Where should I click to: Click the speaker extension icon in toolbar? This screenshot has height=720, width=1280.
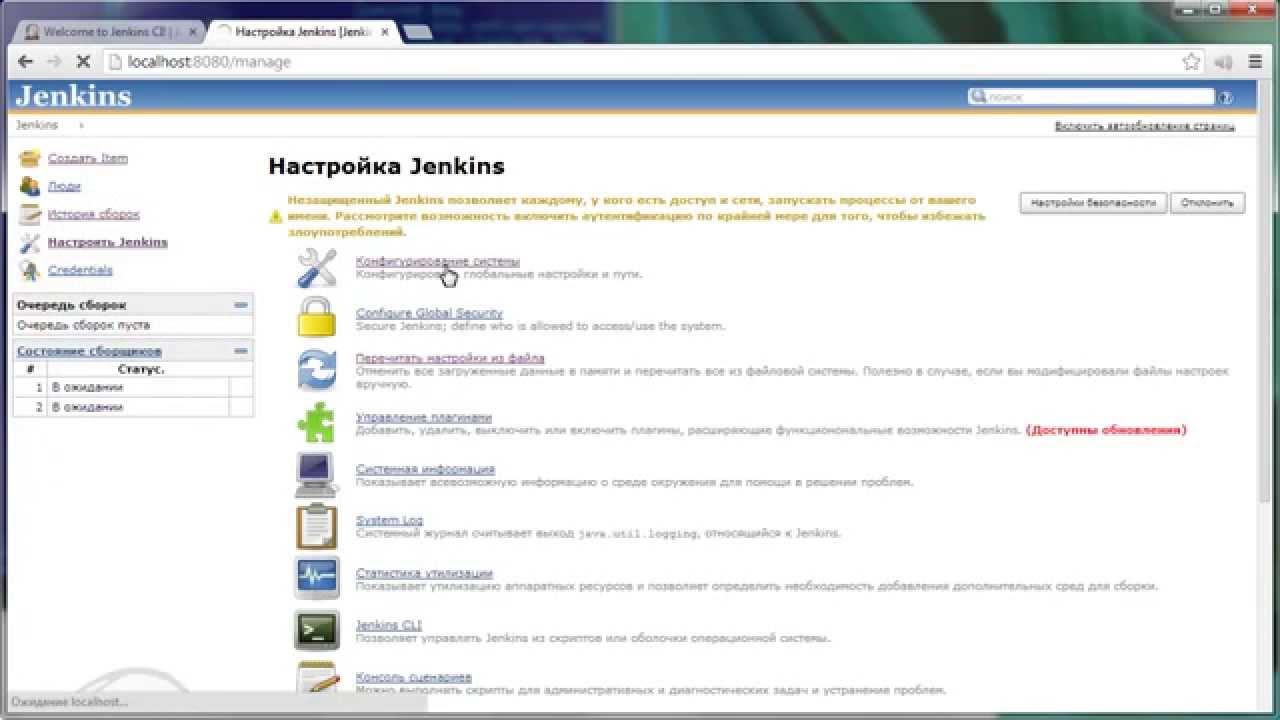point(1223,62)
